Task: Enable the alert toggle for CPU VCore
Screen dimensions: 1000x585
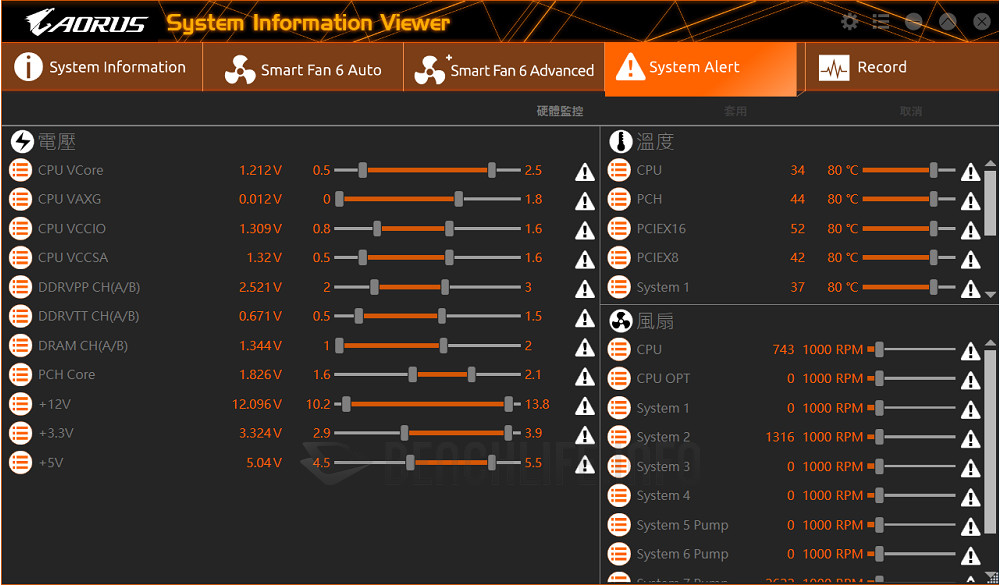Action: [x=583, y=171]
